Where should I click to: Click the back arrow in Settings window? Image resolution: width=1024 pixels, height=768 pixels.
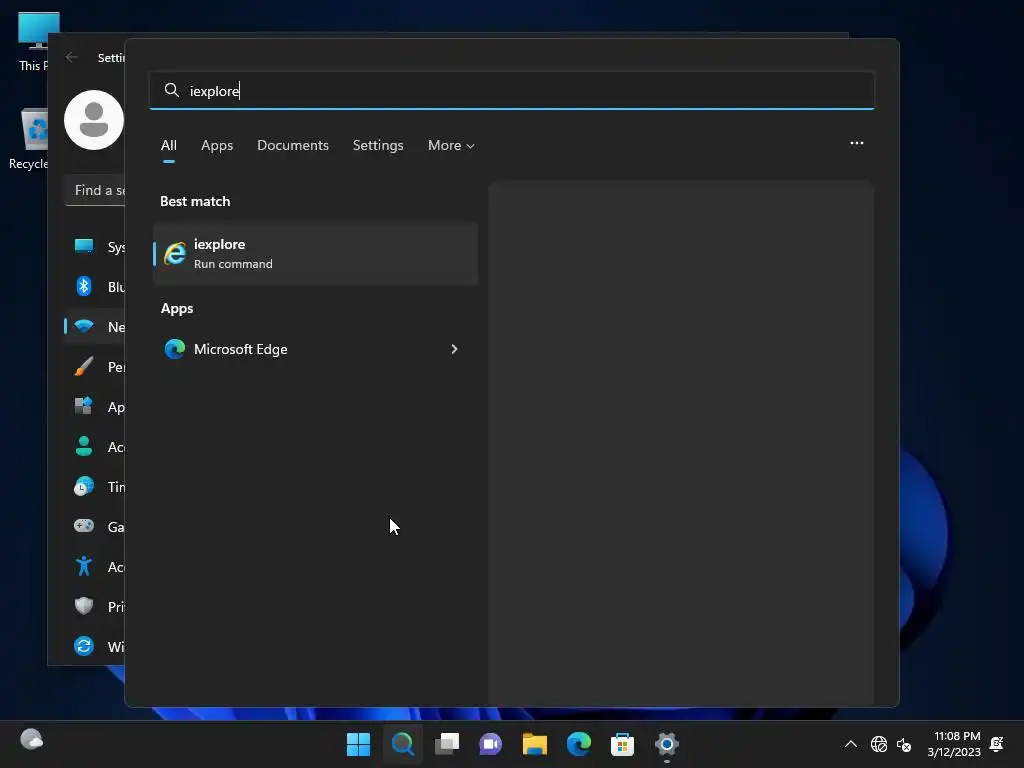click(x=72, y=57)
